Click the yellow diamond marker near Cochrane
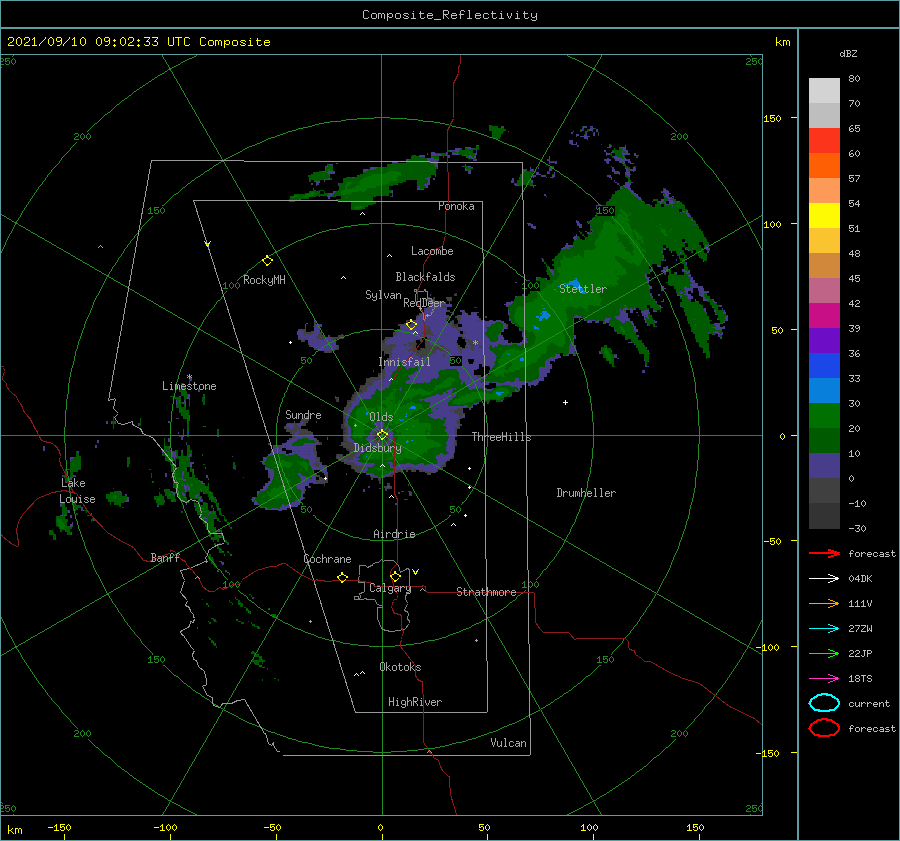Screen dimensions: 900x841 [342, 578]
